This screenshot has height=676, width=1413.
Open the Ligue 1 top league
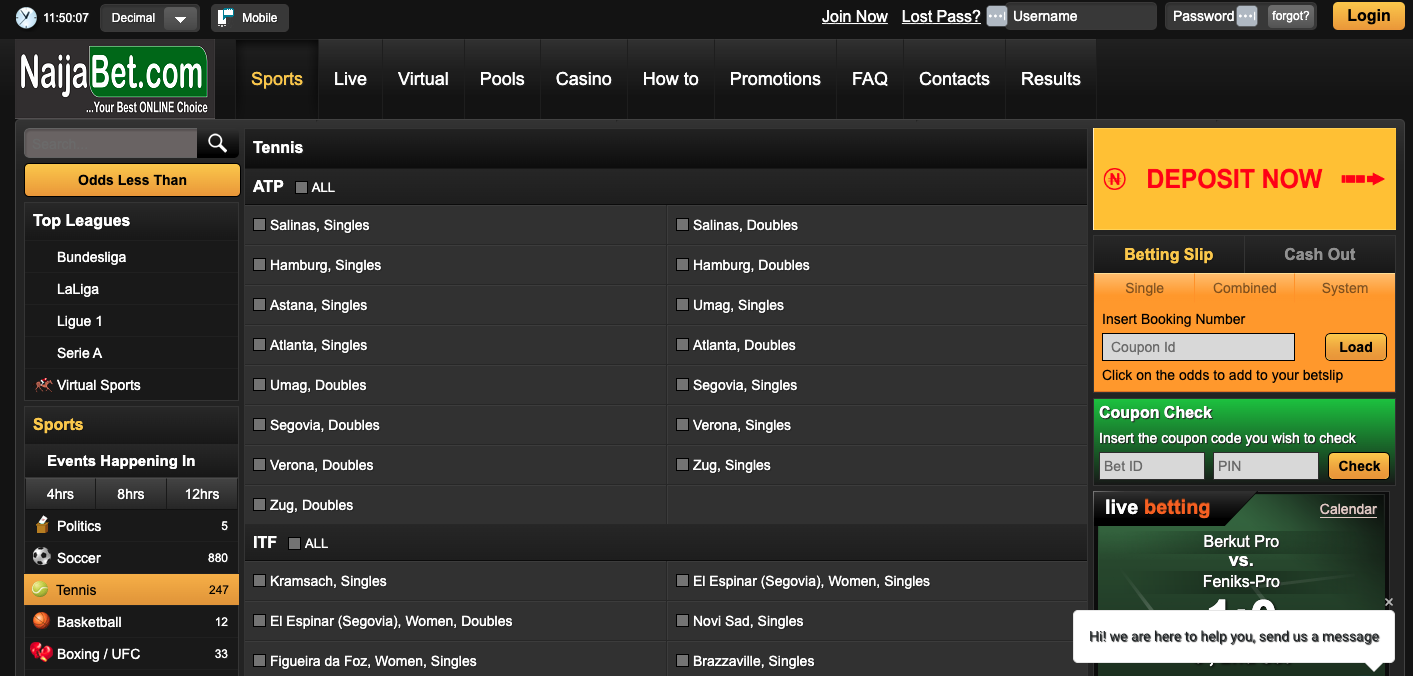pos(80,321)
